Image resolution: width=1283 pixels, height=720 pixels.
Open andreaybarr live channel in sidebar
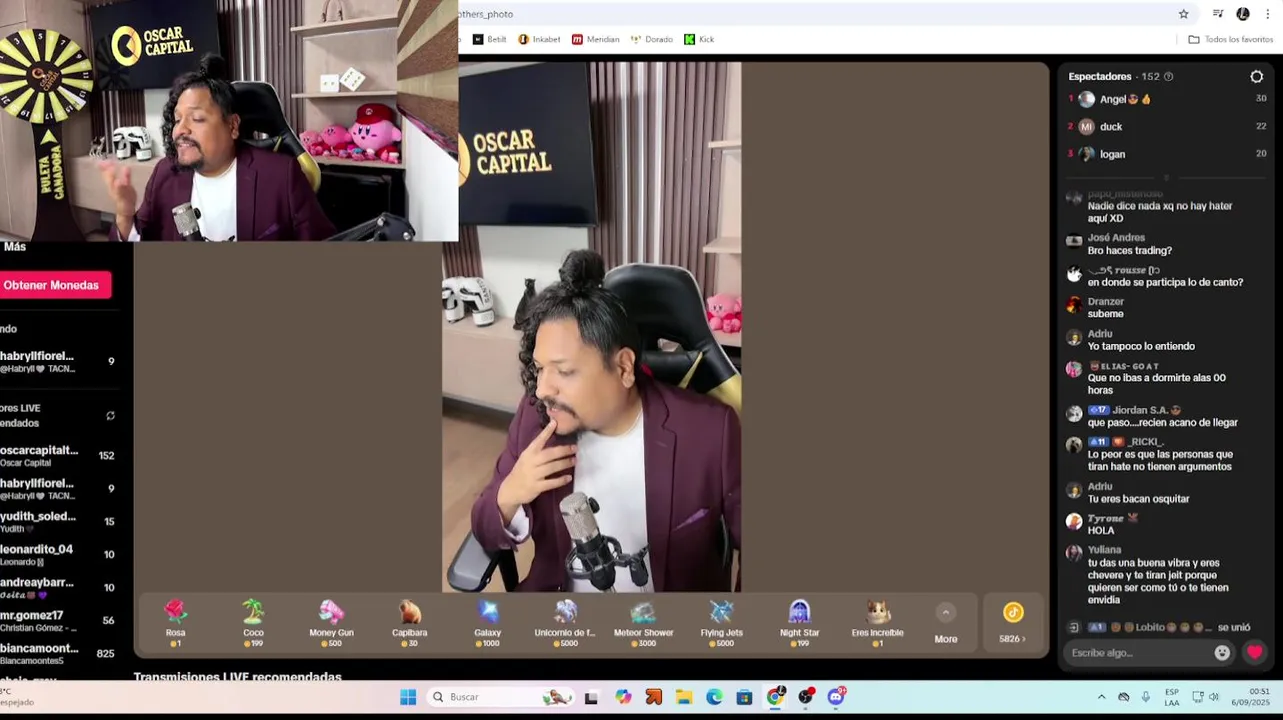60,588
